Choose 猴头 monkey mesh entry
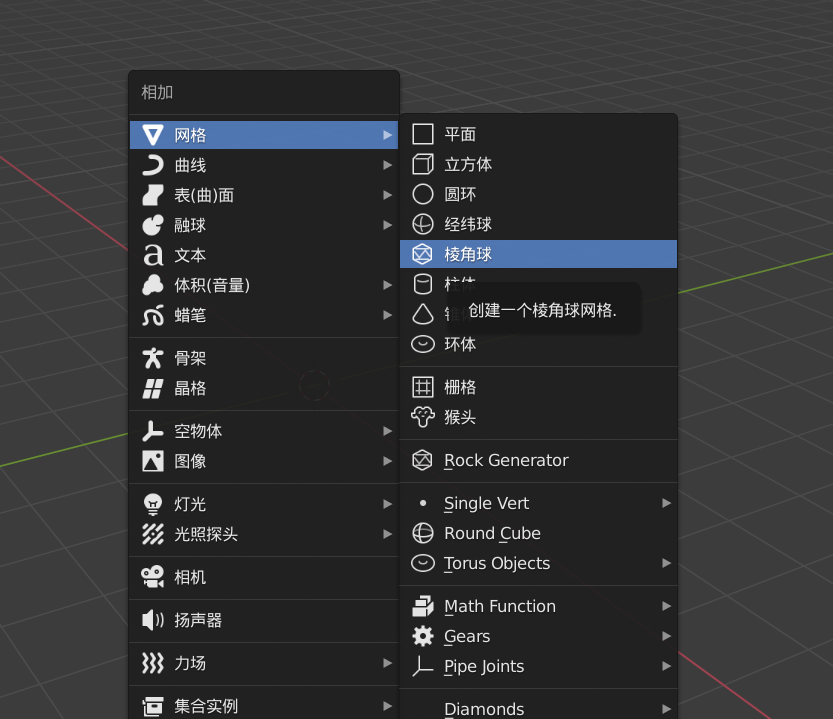This screenshot has width=833, height=719. point(538,417)
